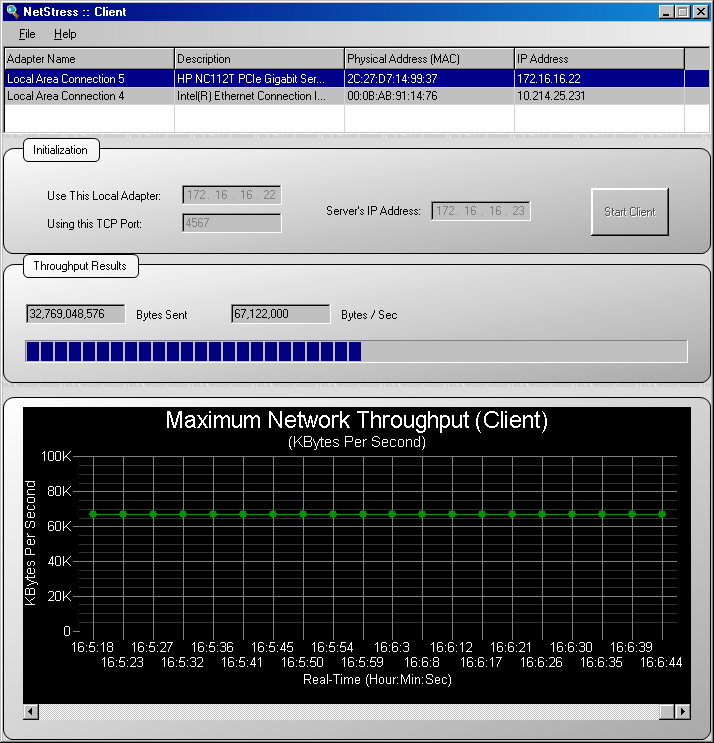
Task: Open the Help menu
Action: point(65,34)
